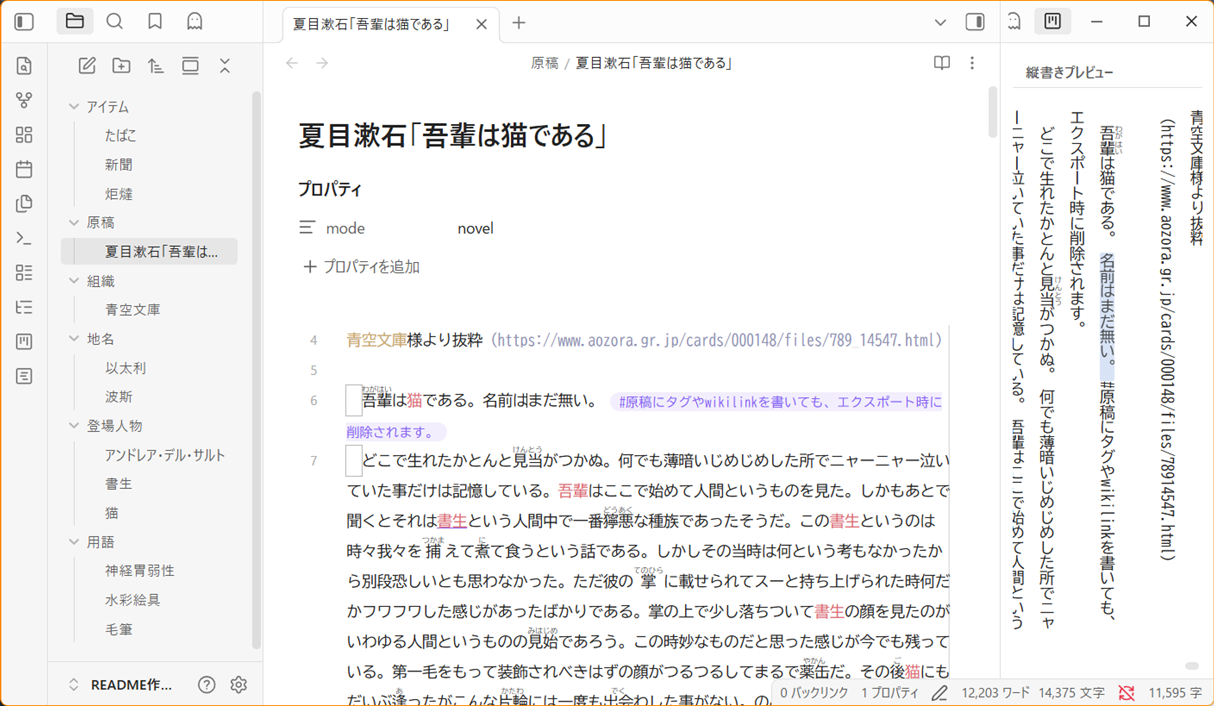Open the 青空文庫 note in file tree
Screen dimensions: 1214x706
coord(133,310)
